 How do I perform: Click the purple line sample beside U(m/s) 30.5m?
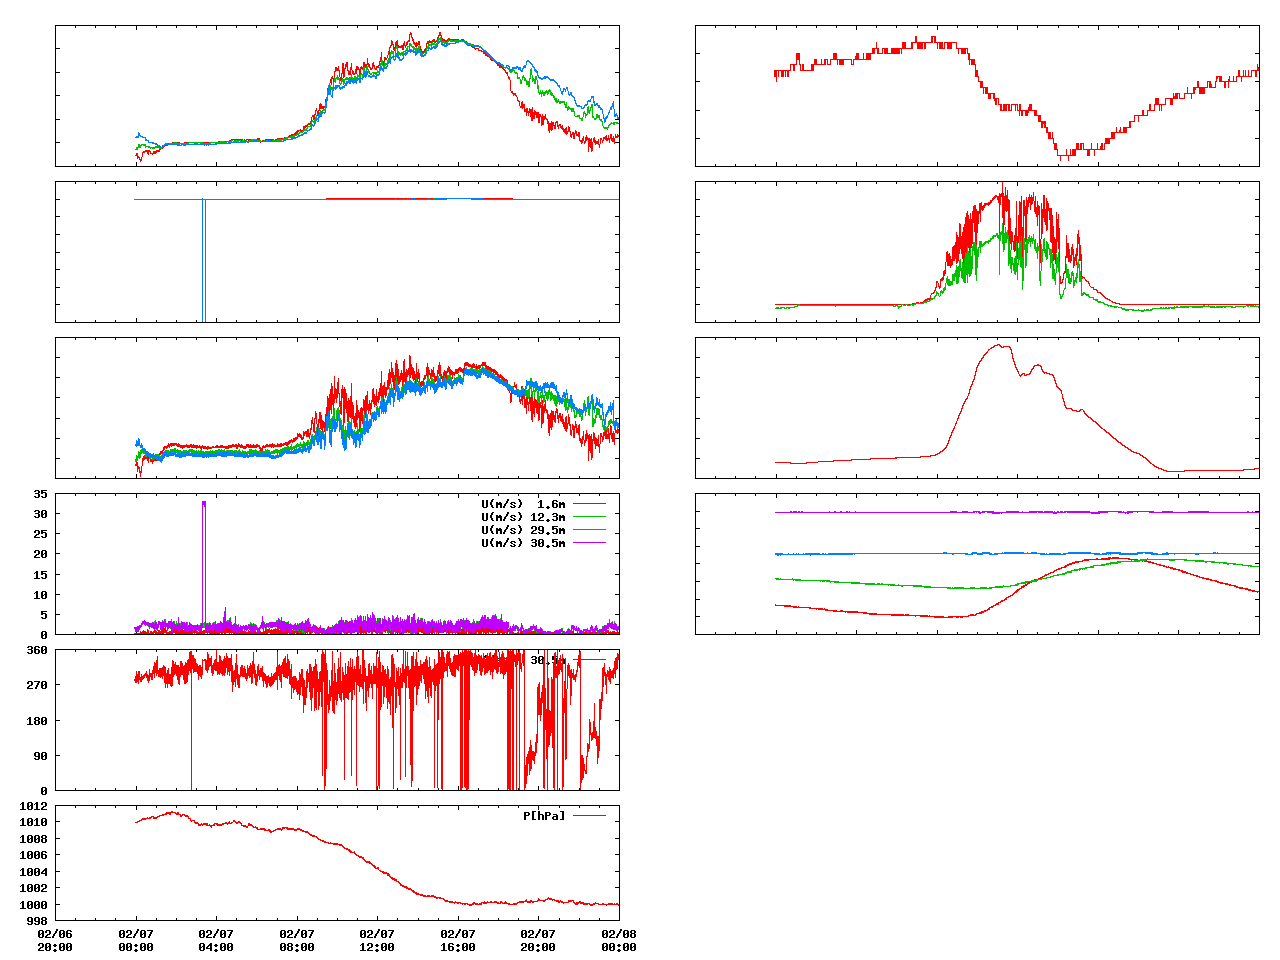[x=589, y=543]
